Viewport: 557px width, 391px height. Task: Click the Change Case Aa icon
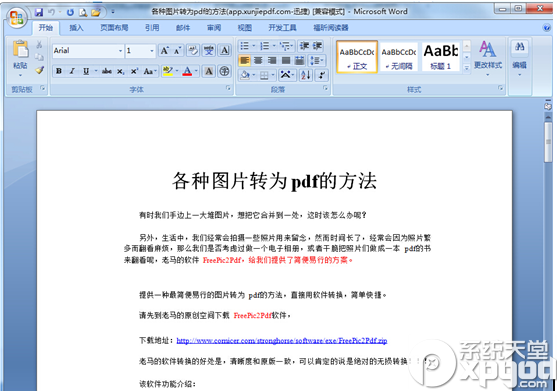click(x=150, y=71)
